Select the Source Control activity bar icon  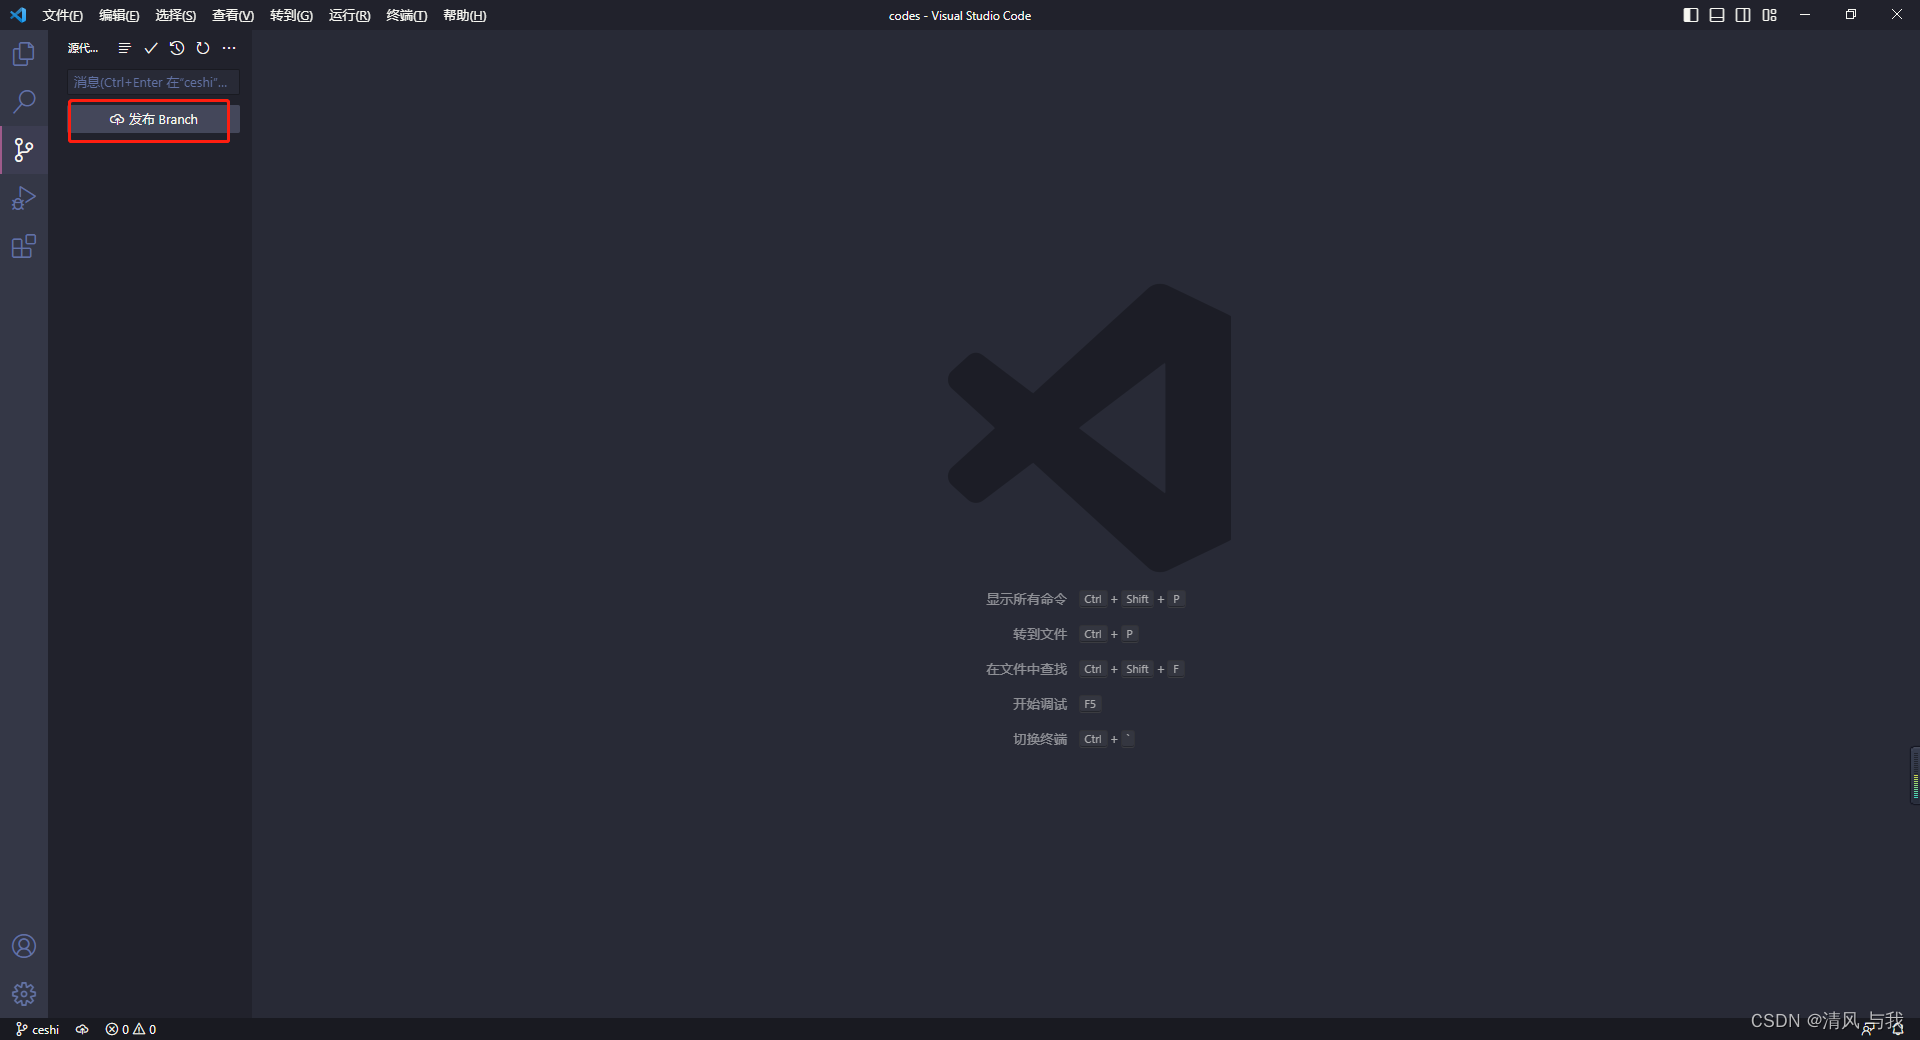[24, 150]
